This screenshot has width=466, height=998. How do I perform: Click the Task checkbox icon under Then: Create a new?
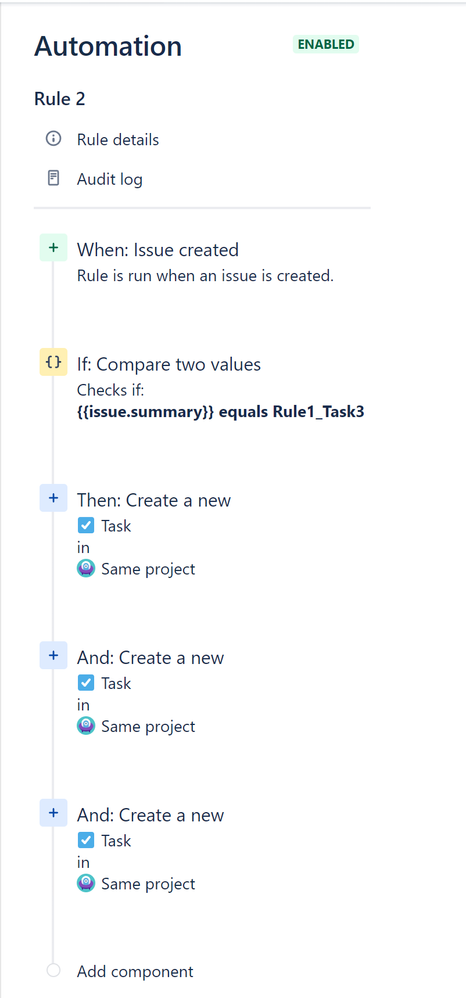pos(86,526)
